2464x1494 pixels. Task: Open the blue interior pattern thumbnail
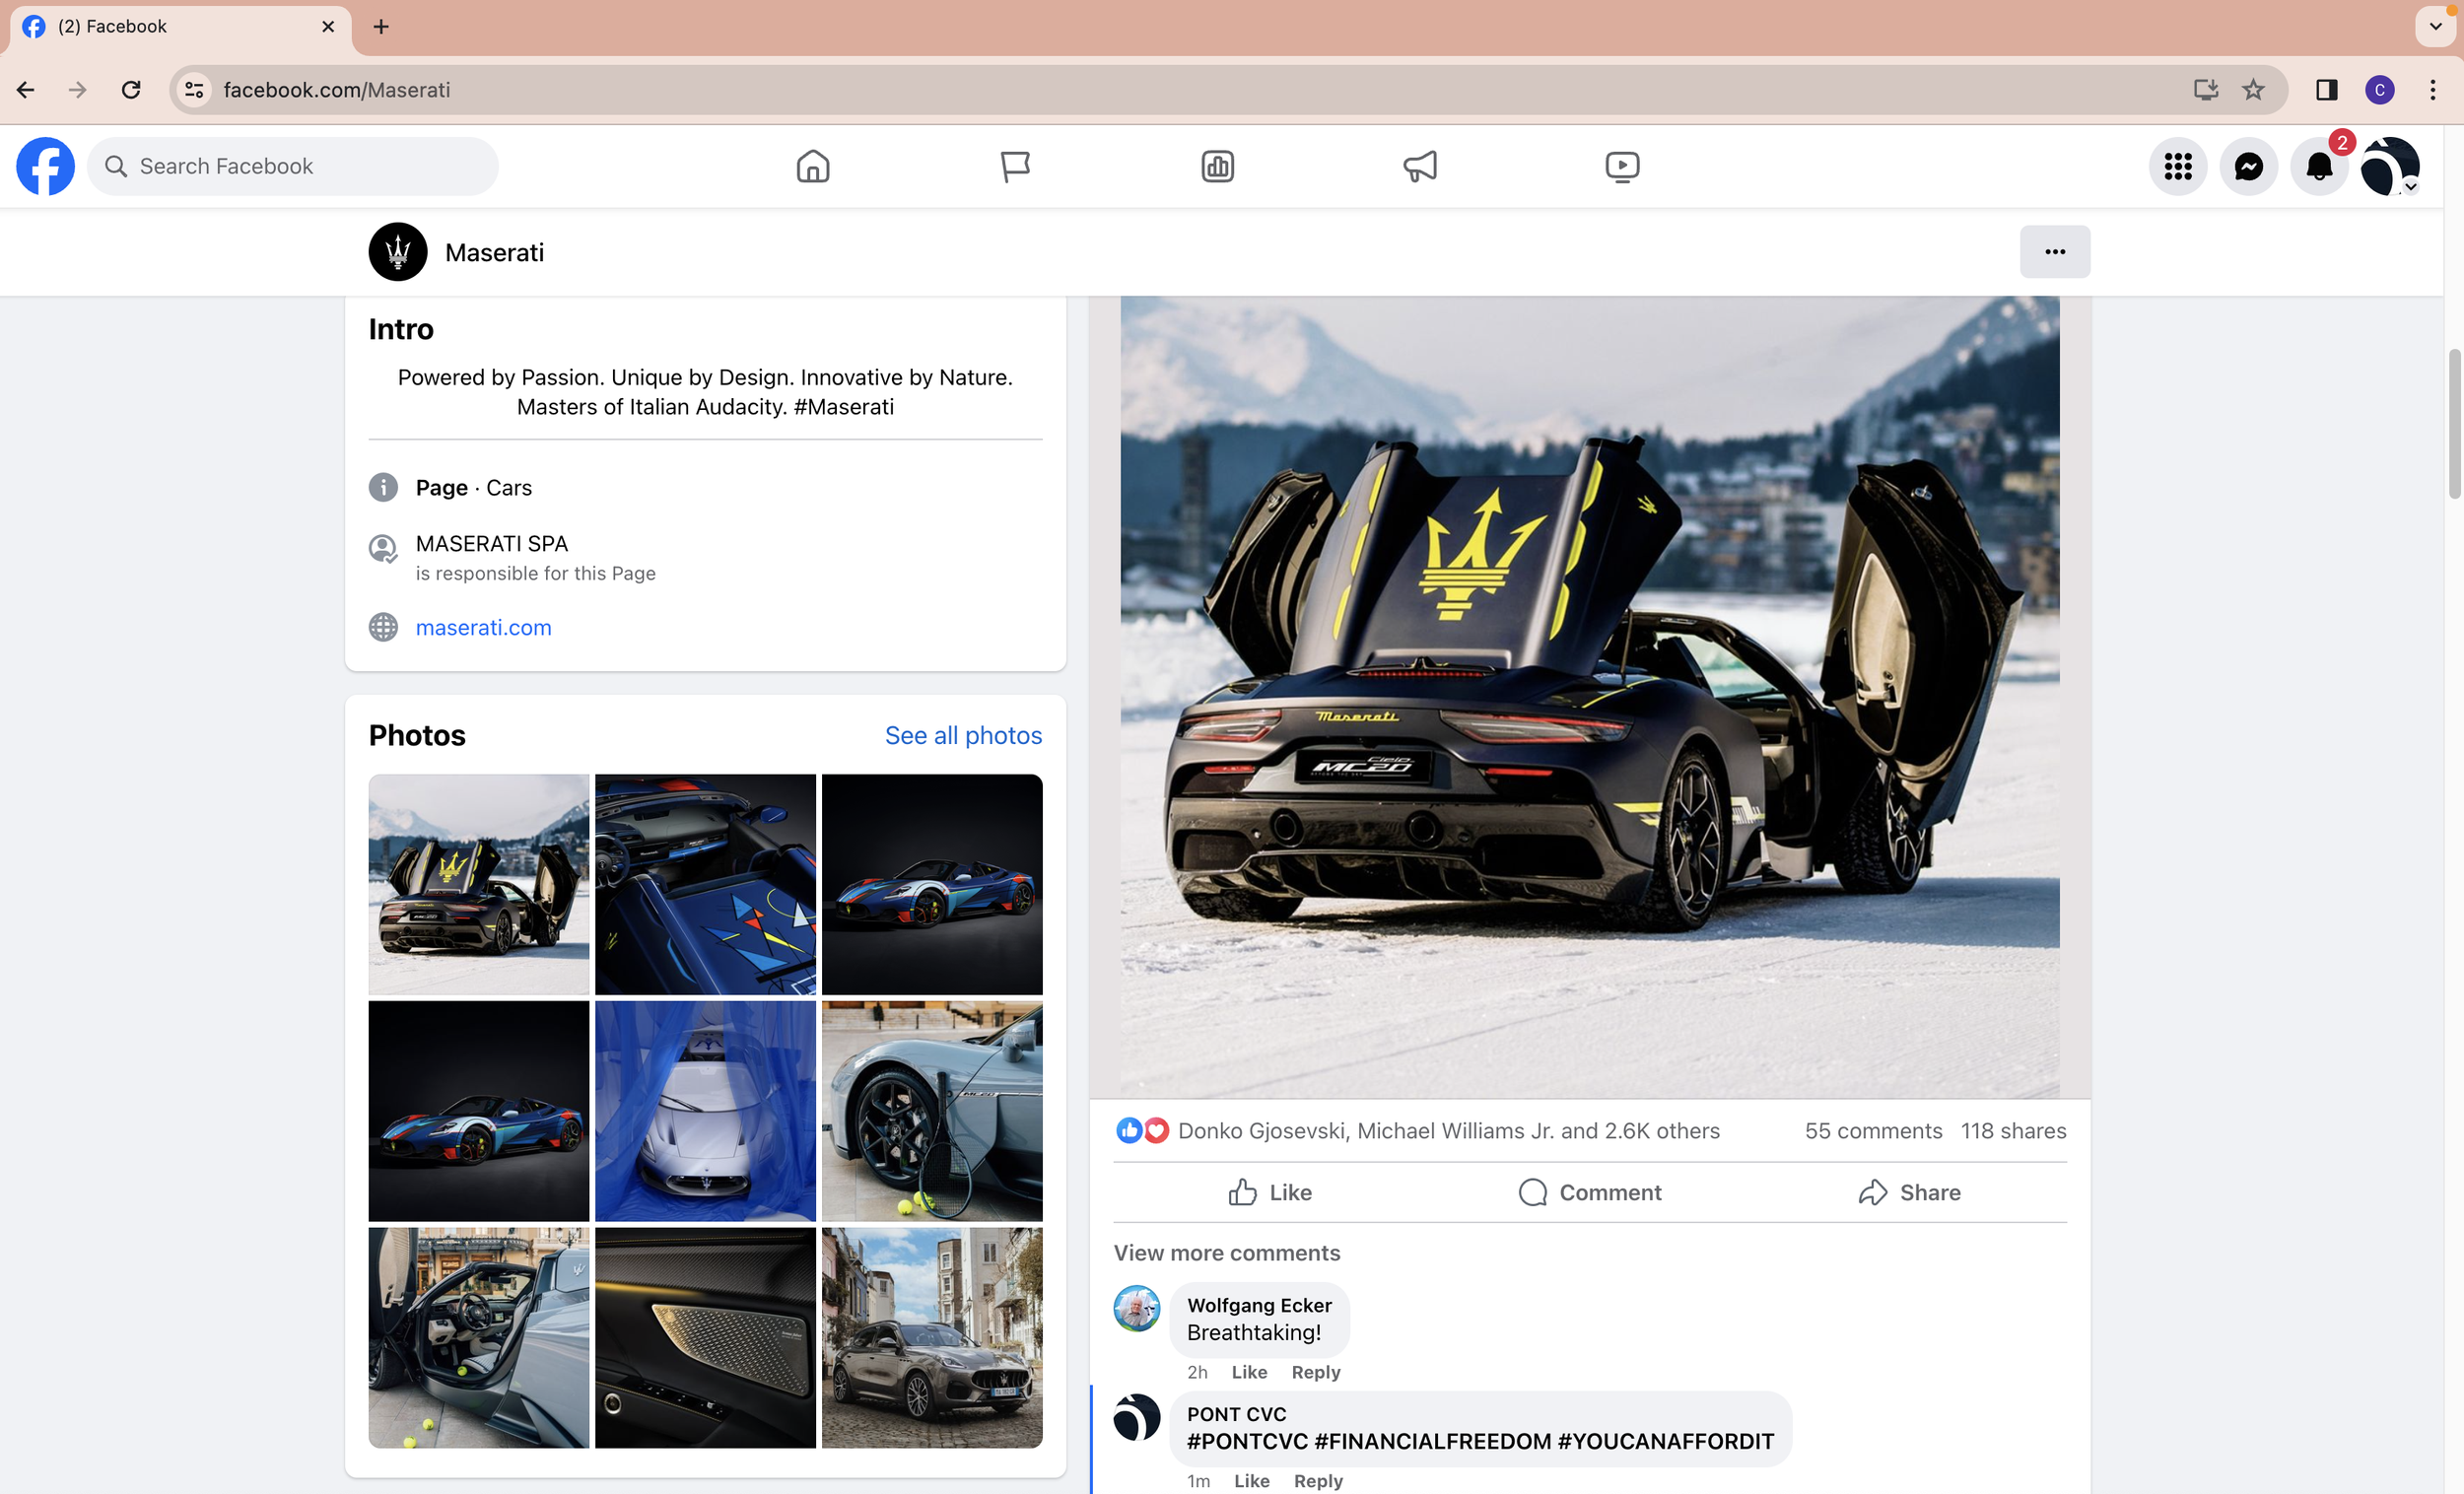(705, 884)
